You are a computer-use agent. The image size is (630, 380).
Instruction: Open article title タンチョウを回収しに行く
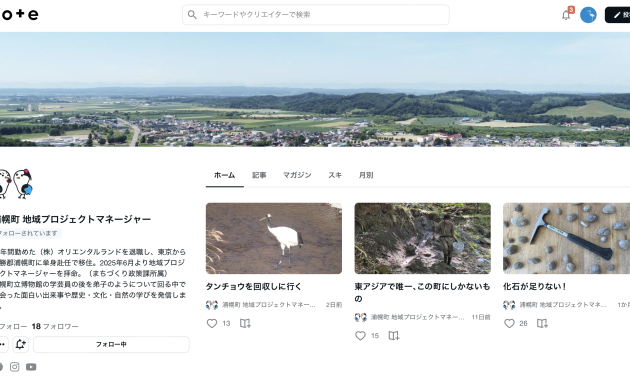click(254, 286)
